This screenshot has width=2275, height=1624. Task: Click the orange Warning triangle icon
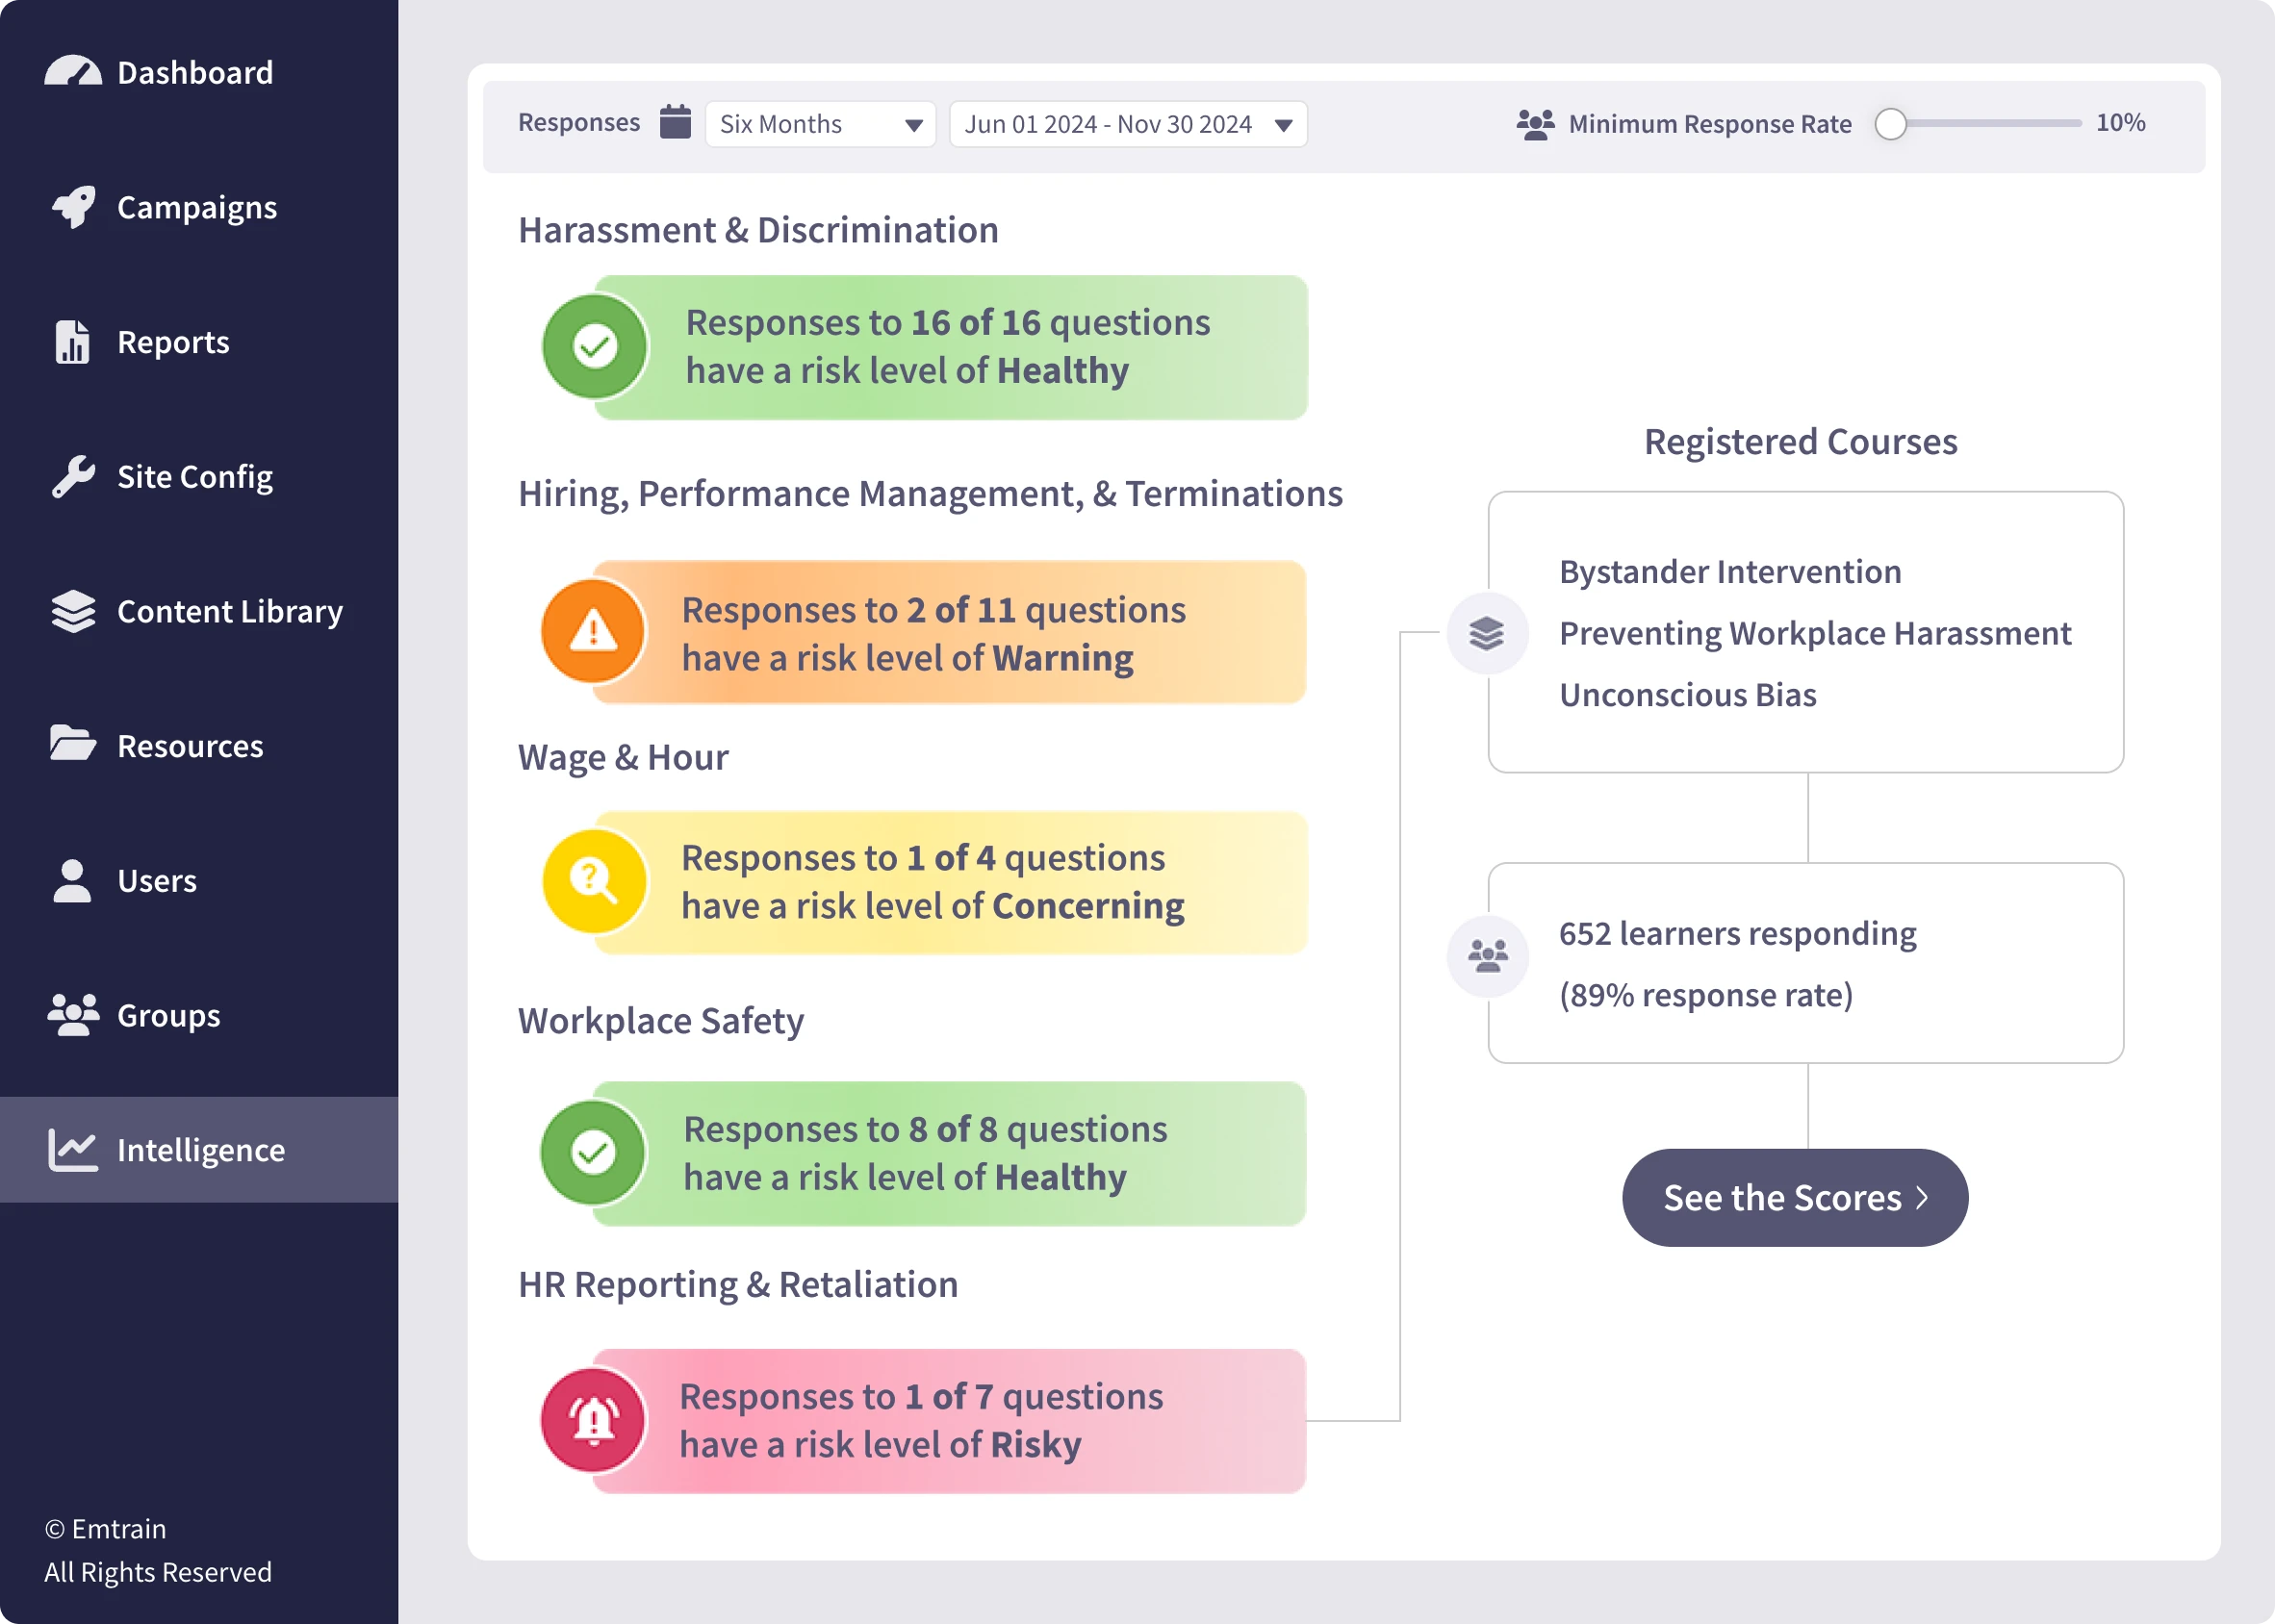593,632
